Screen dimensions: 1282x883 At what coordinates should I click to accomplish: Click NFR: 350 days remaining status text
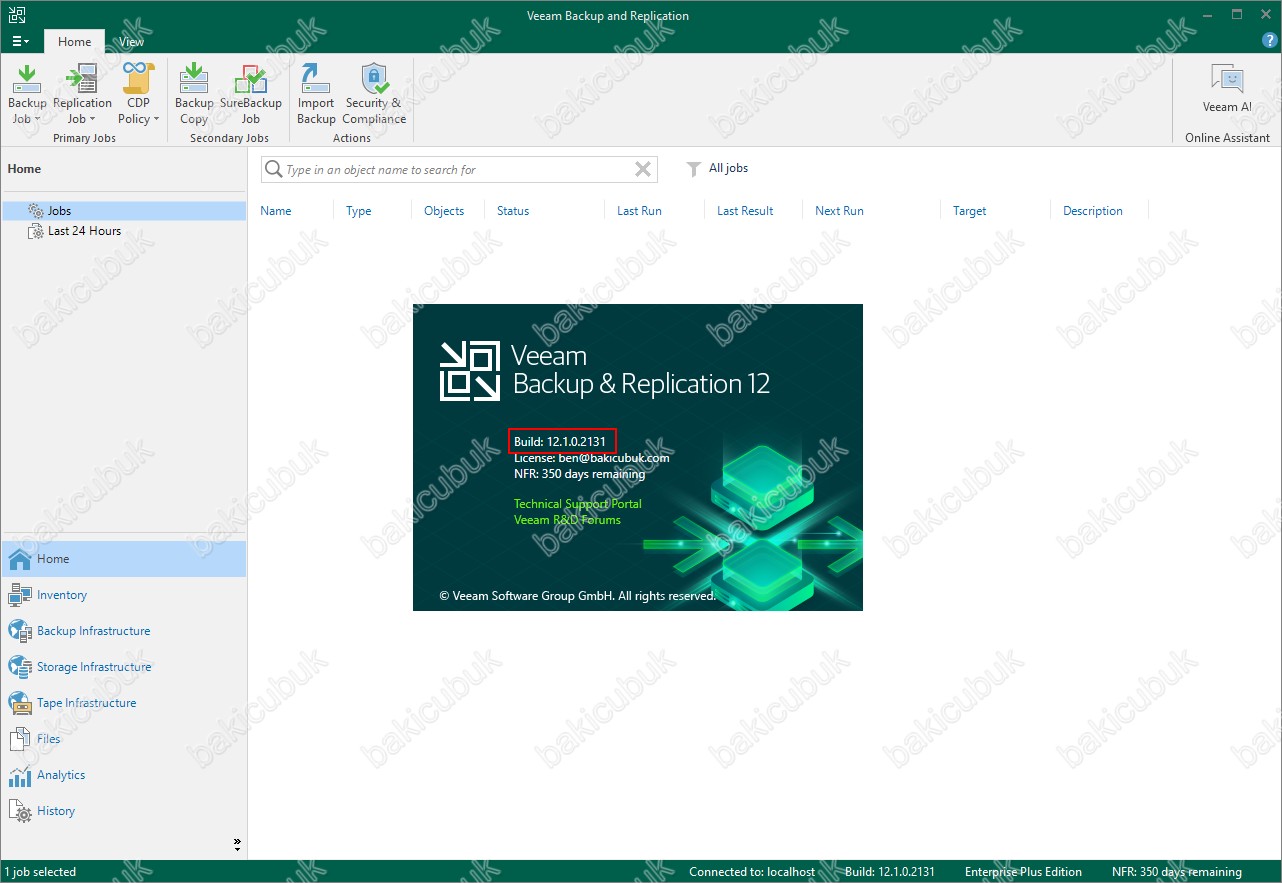[1176, 872]
